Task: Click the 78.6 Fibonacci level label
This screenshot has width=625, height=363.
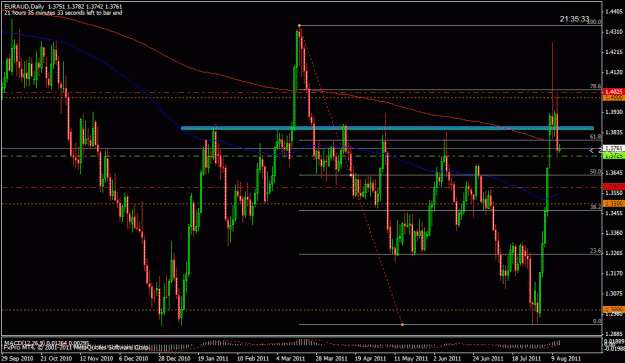Action: pyautogui.click(x=595, y=86)
